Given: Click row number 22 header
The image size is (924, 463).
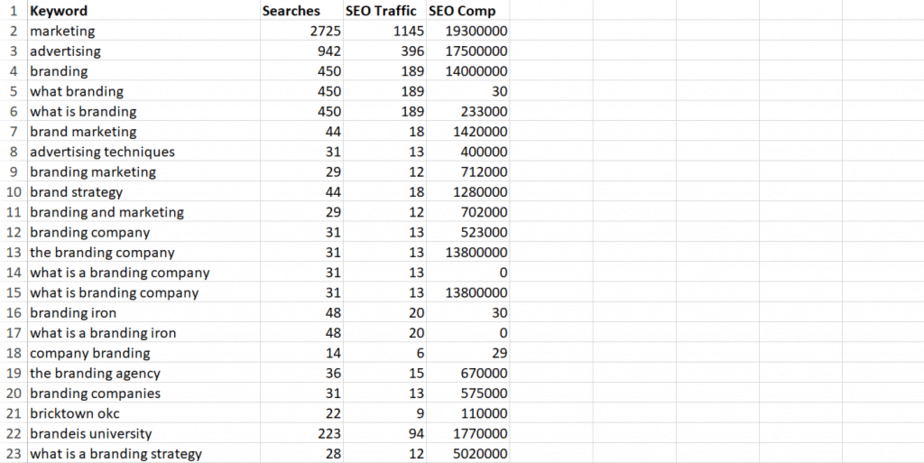Looking at the screenshot, I should pos(13,433).
